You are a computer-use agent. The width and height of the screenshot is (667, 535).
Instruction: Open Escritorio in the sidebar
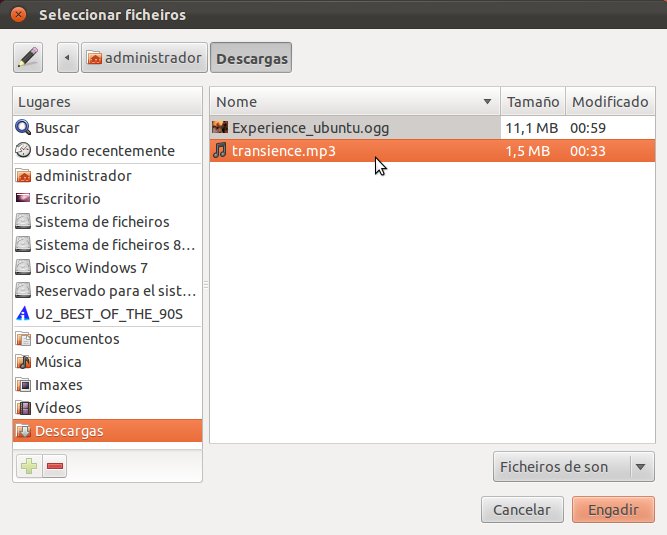point(108,199)
